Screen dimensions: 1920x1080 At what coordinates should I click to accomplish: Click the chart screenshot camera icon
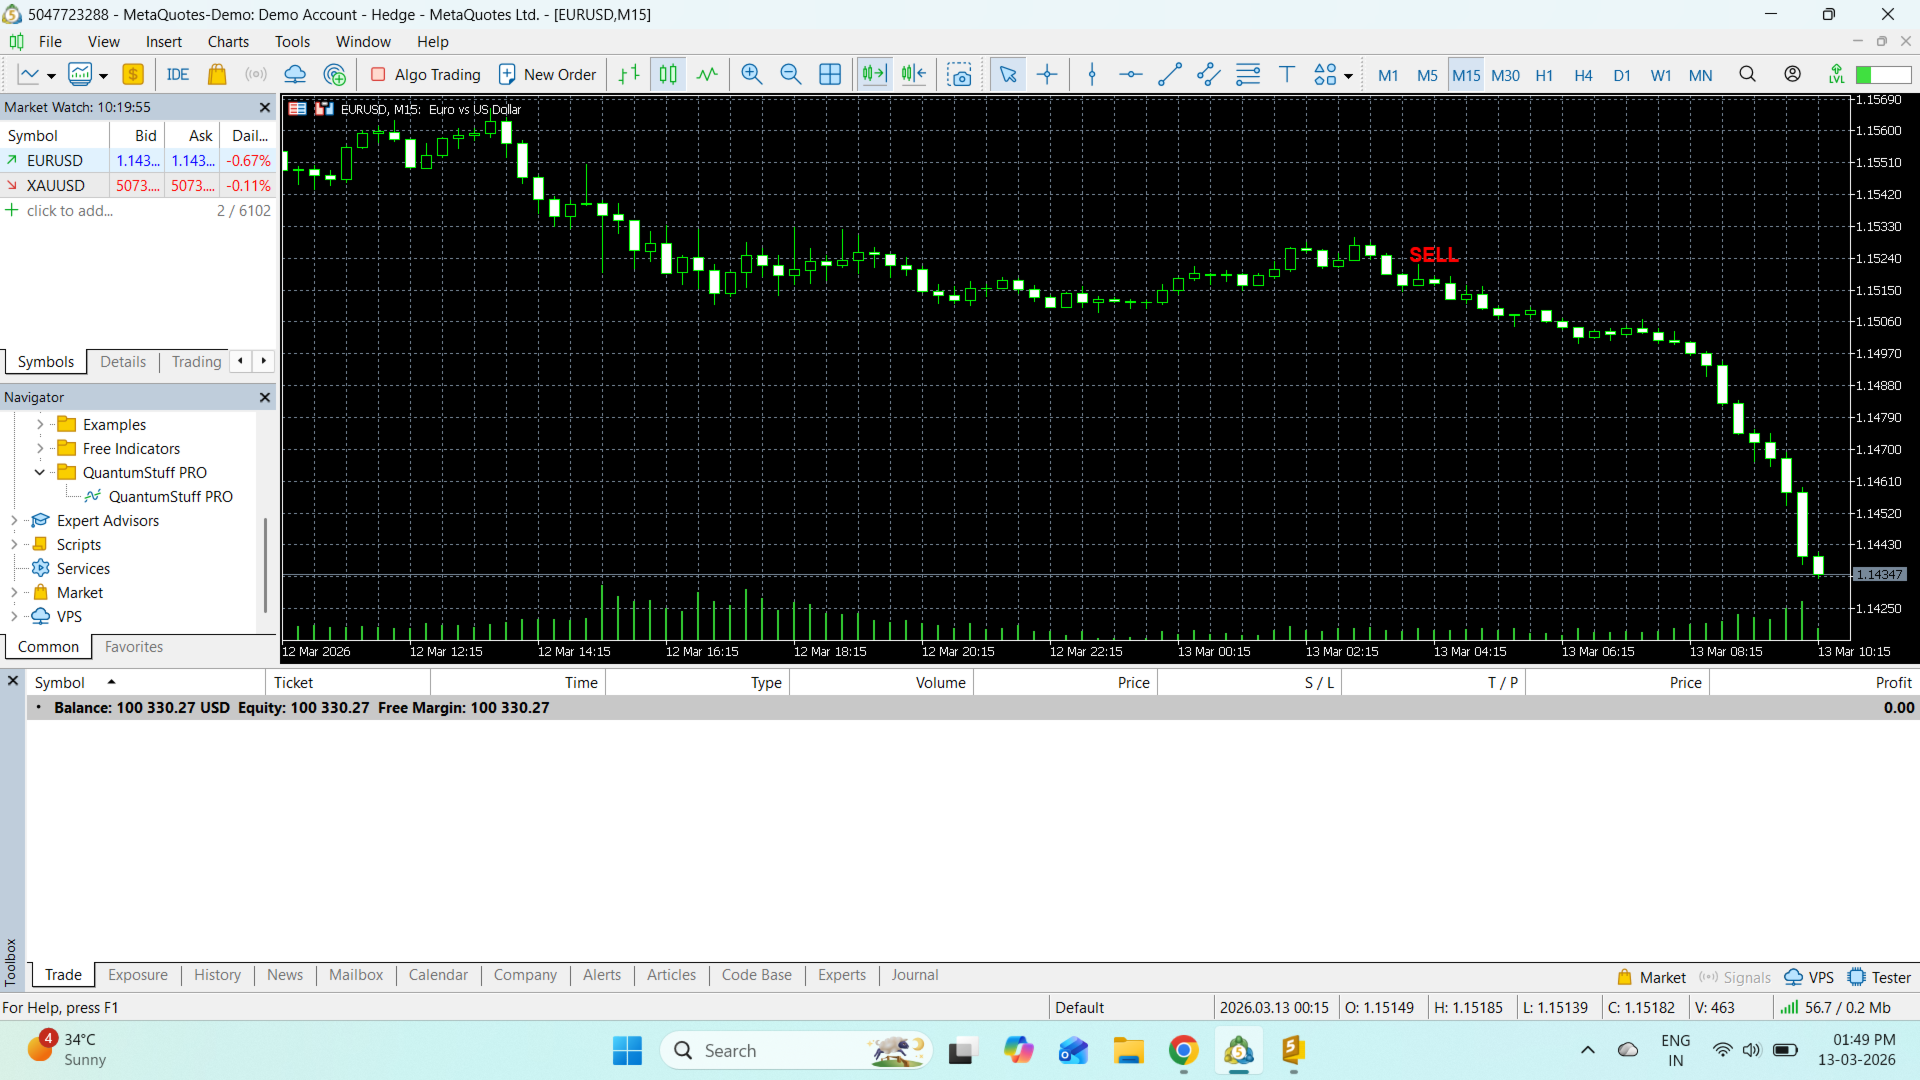[959, 75]
